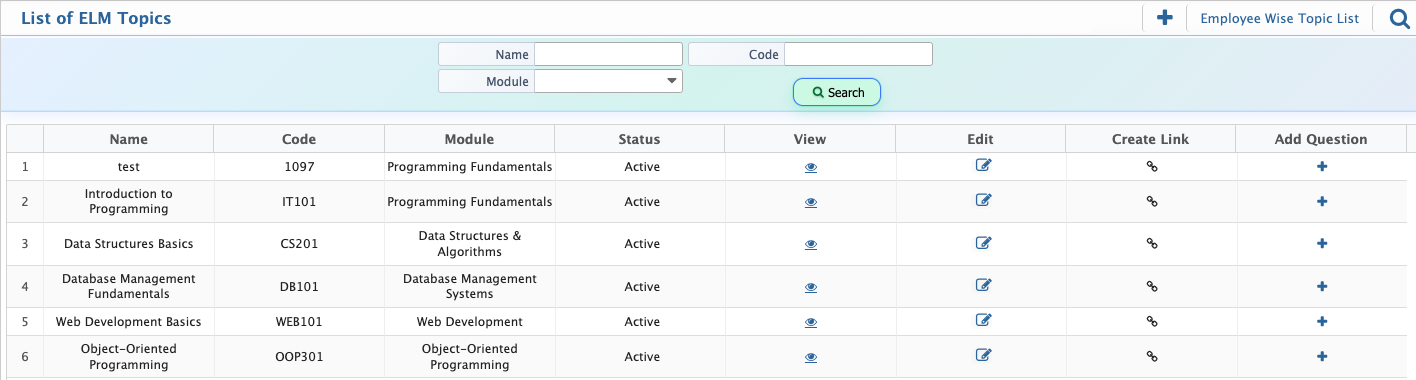
Task: View Web Development Basics topic
Action: (811, 322)
